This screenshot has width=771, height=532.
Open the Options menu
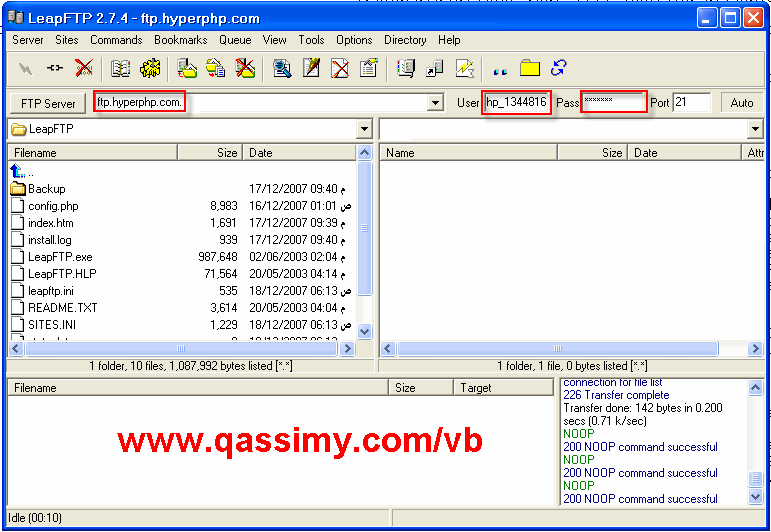(x=354, y=40)
